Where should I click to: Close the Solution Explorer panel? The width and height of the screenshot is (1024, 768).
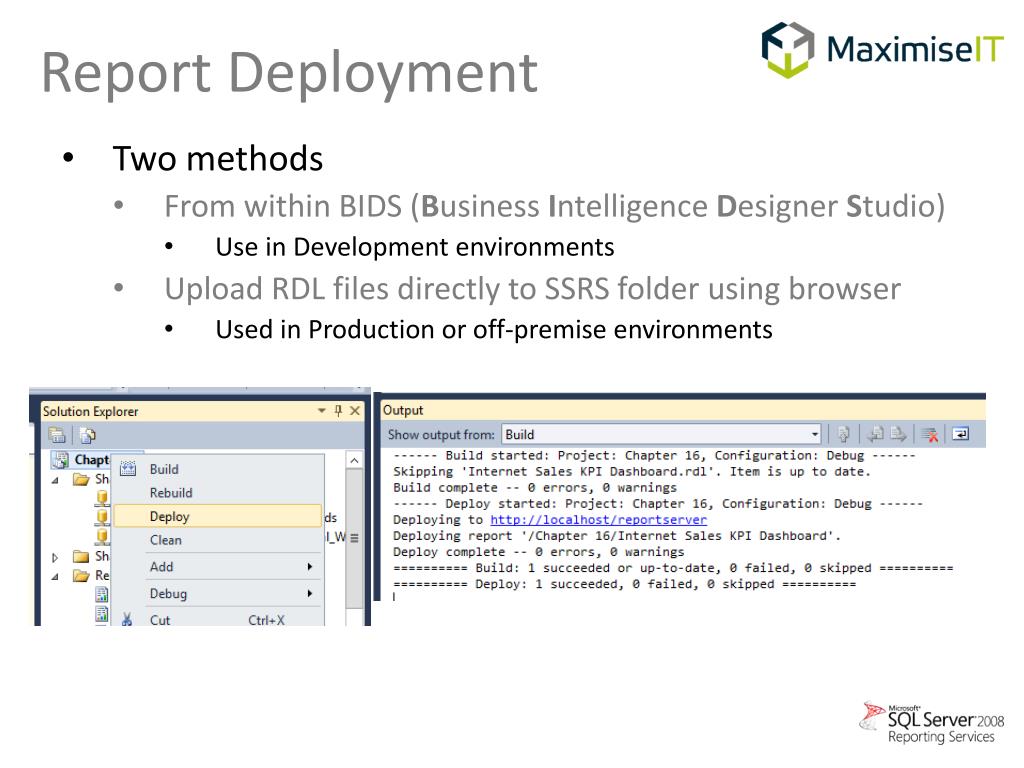(x=355, y=411)
